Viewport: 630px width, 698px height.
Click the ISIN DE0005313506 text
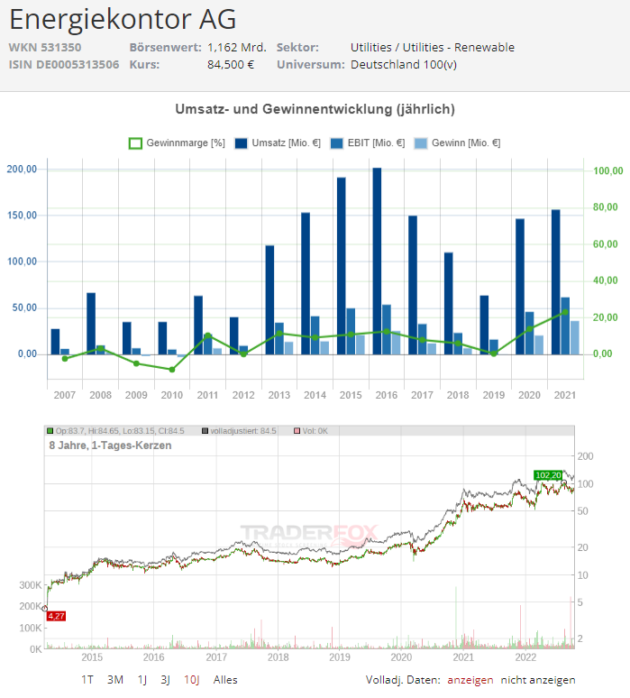(64, 65)
